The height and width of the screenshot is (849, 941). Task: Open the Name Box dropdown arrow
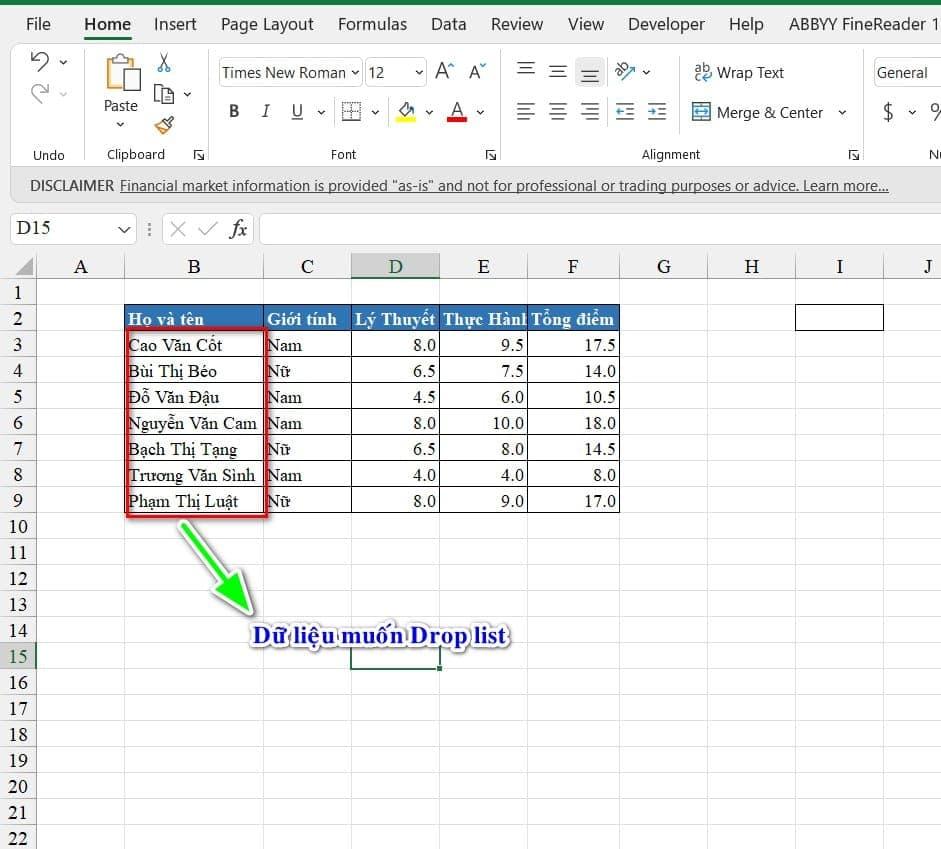(x=124, y=229)
